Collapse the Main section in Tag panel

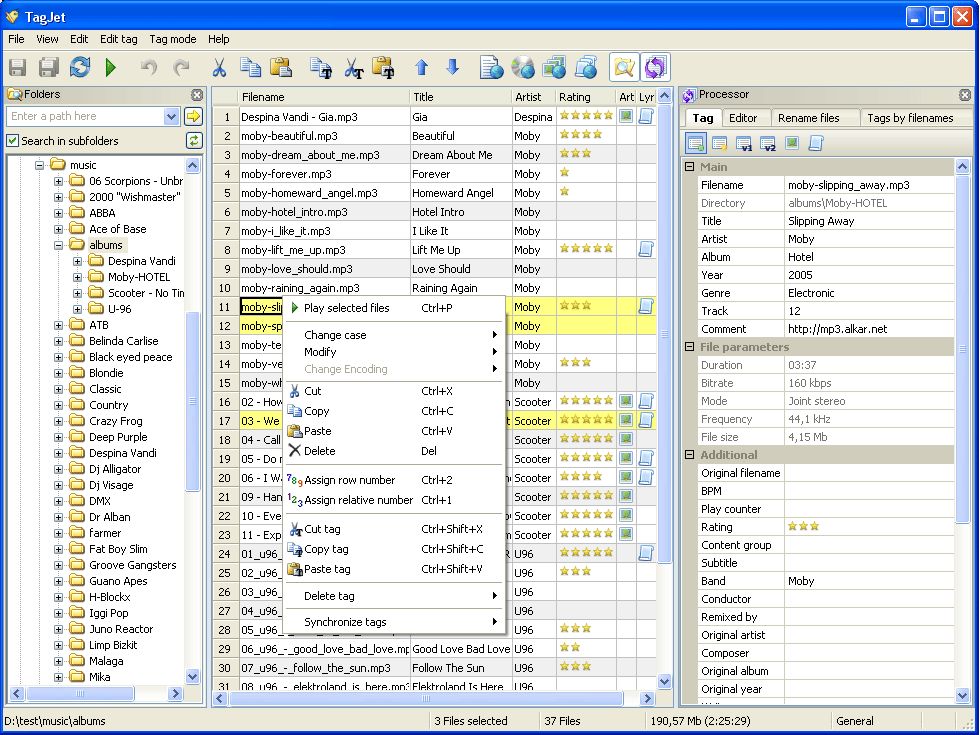coord(692,167)
